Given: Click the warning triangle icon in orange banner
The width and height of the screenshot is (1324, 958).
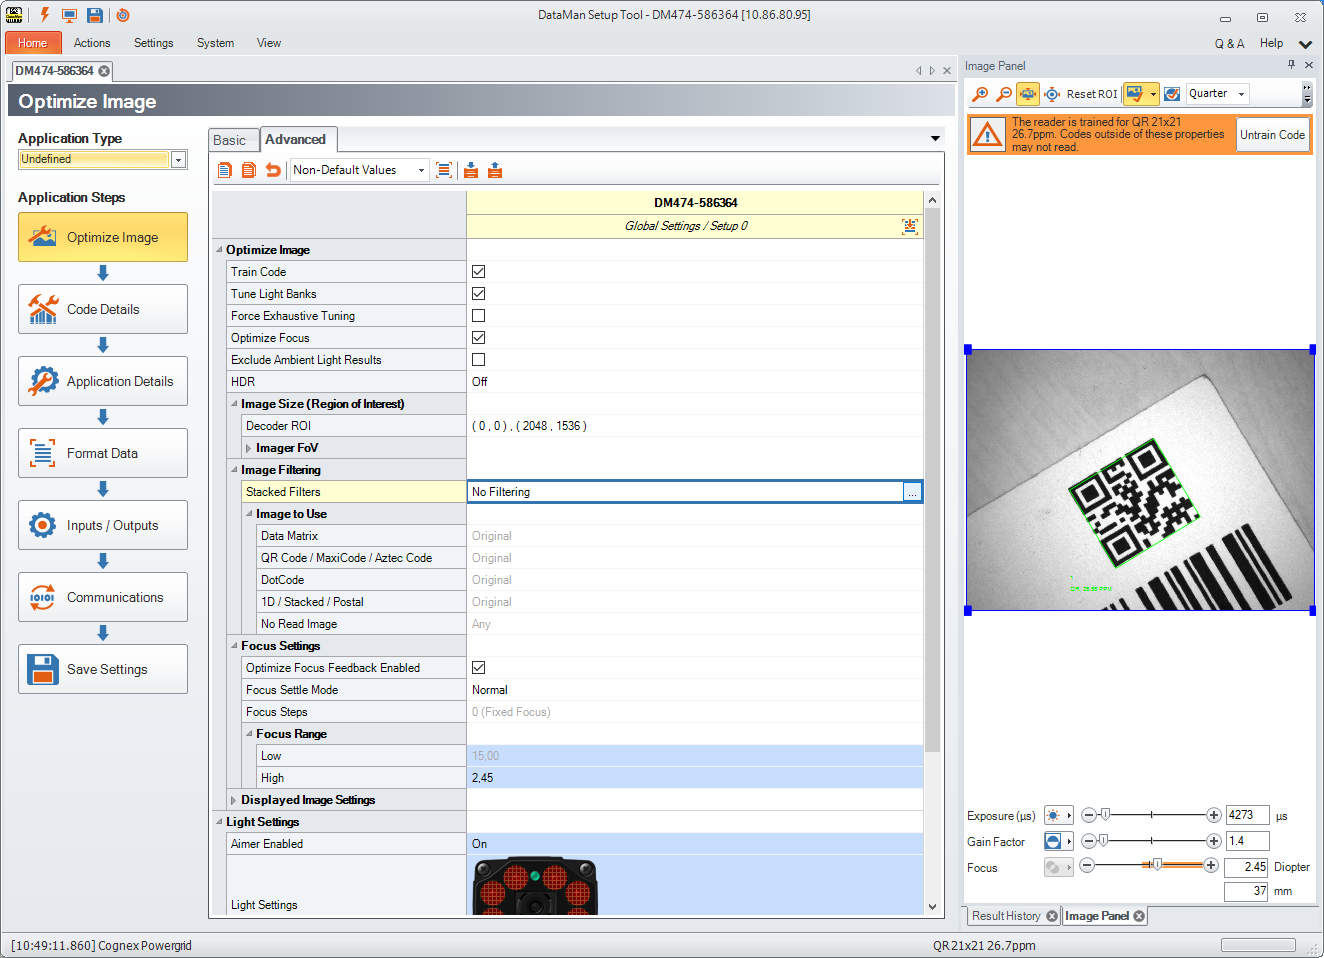Looking at the screenshot, I should pyautogui.click(x=988, y=135).
